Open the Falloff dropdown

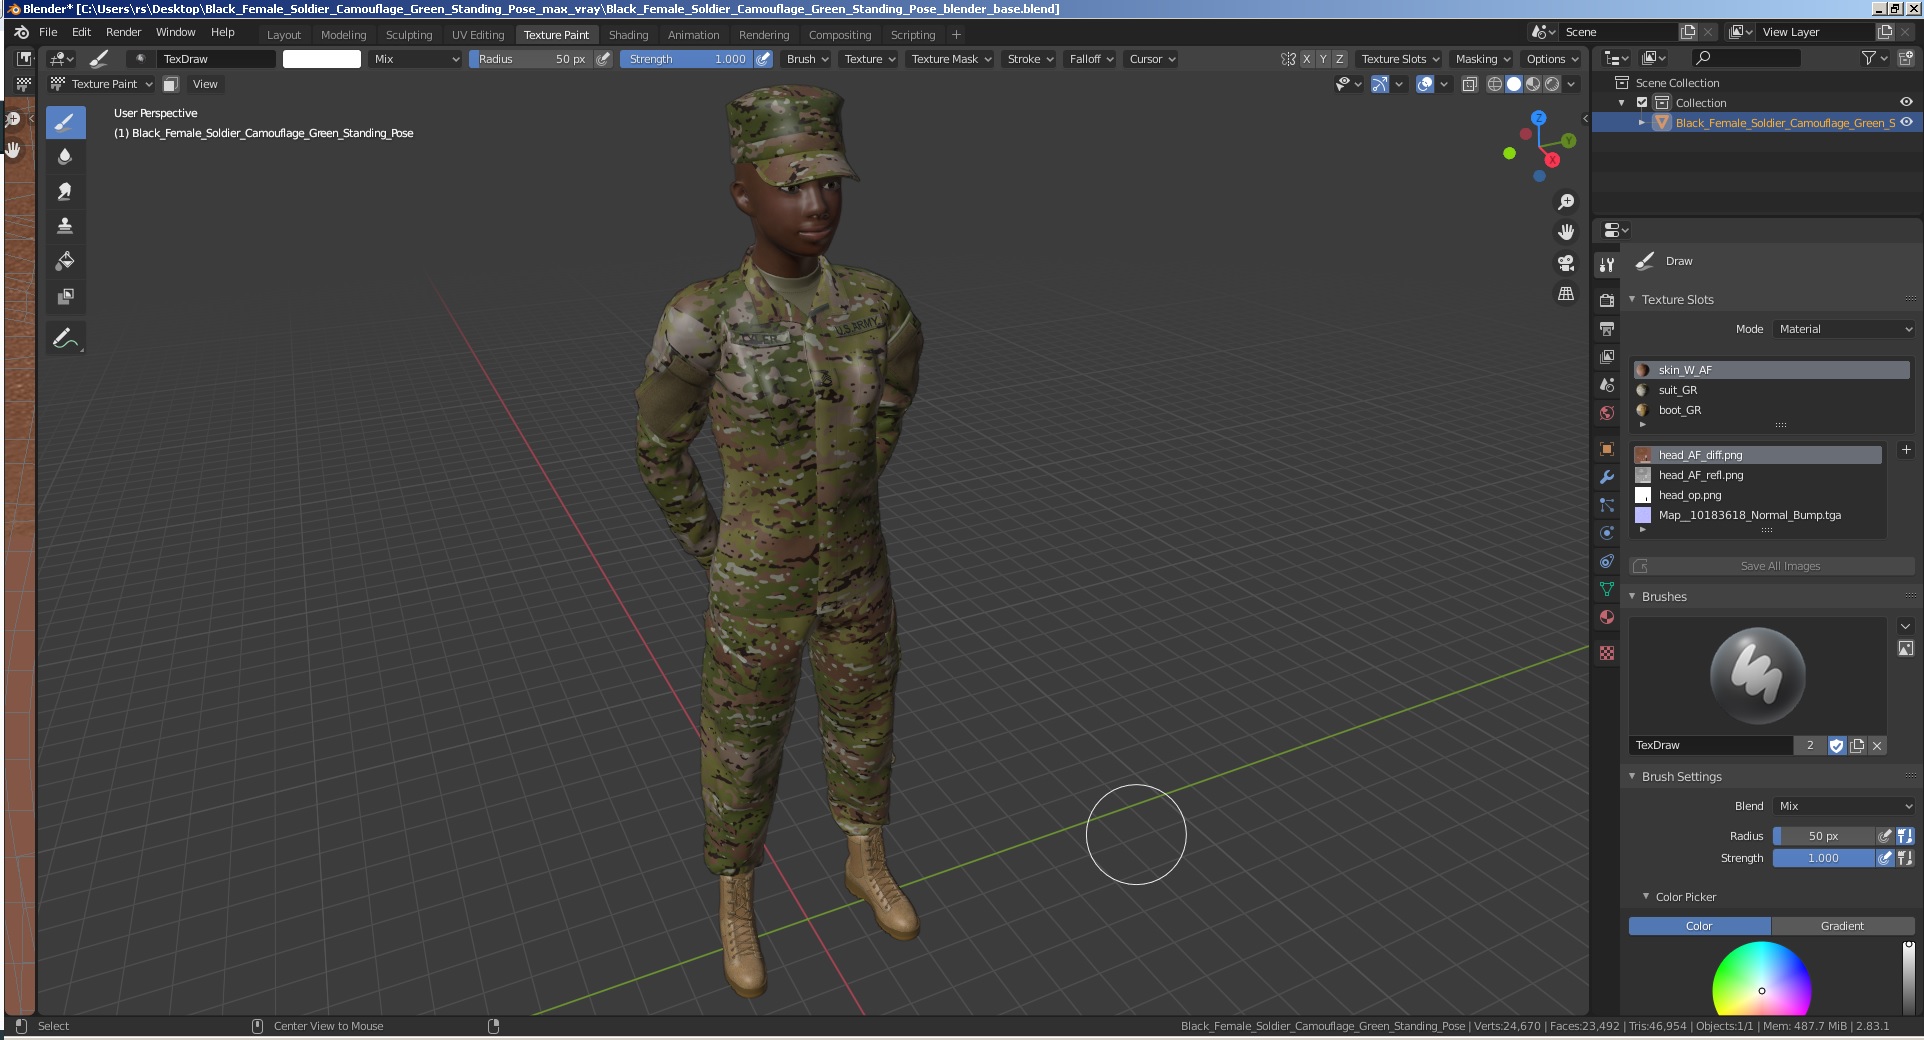(1091, 59)
